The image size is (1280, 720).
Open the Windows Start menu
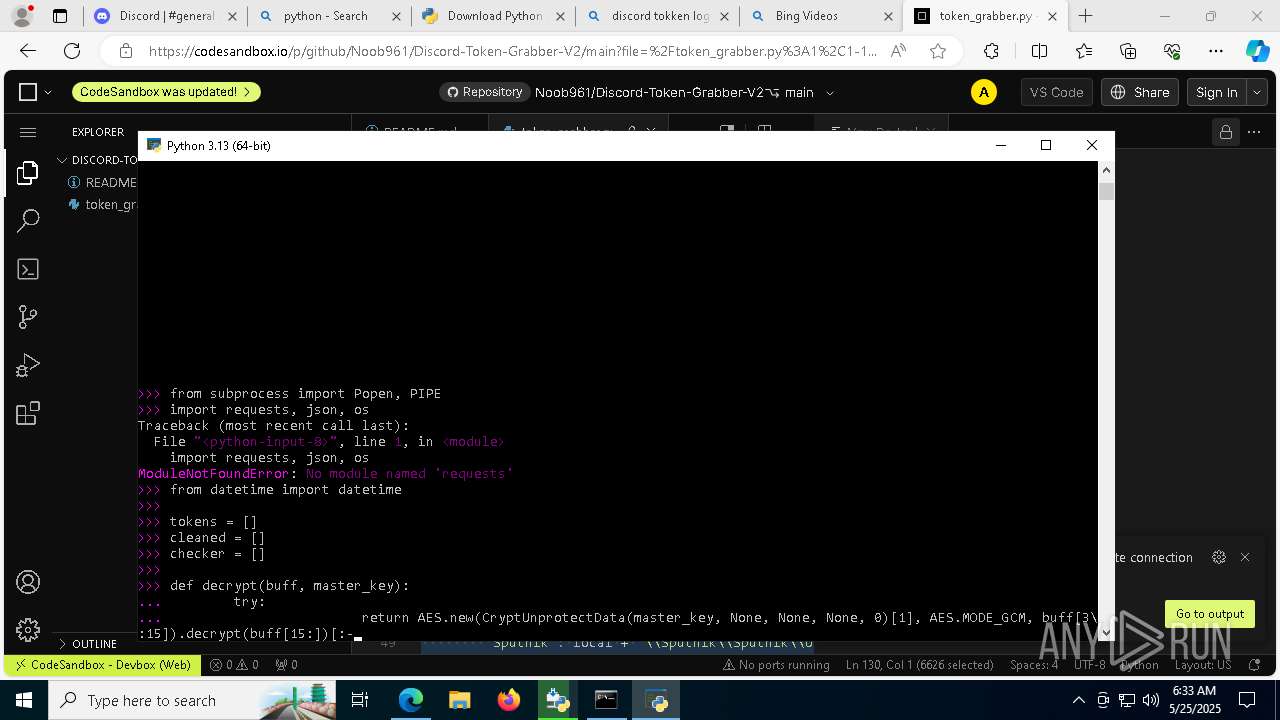pos(24,700)
